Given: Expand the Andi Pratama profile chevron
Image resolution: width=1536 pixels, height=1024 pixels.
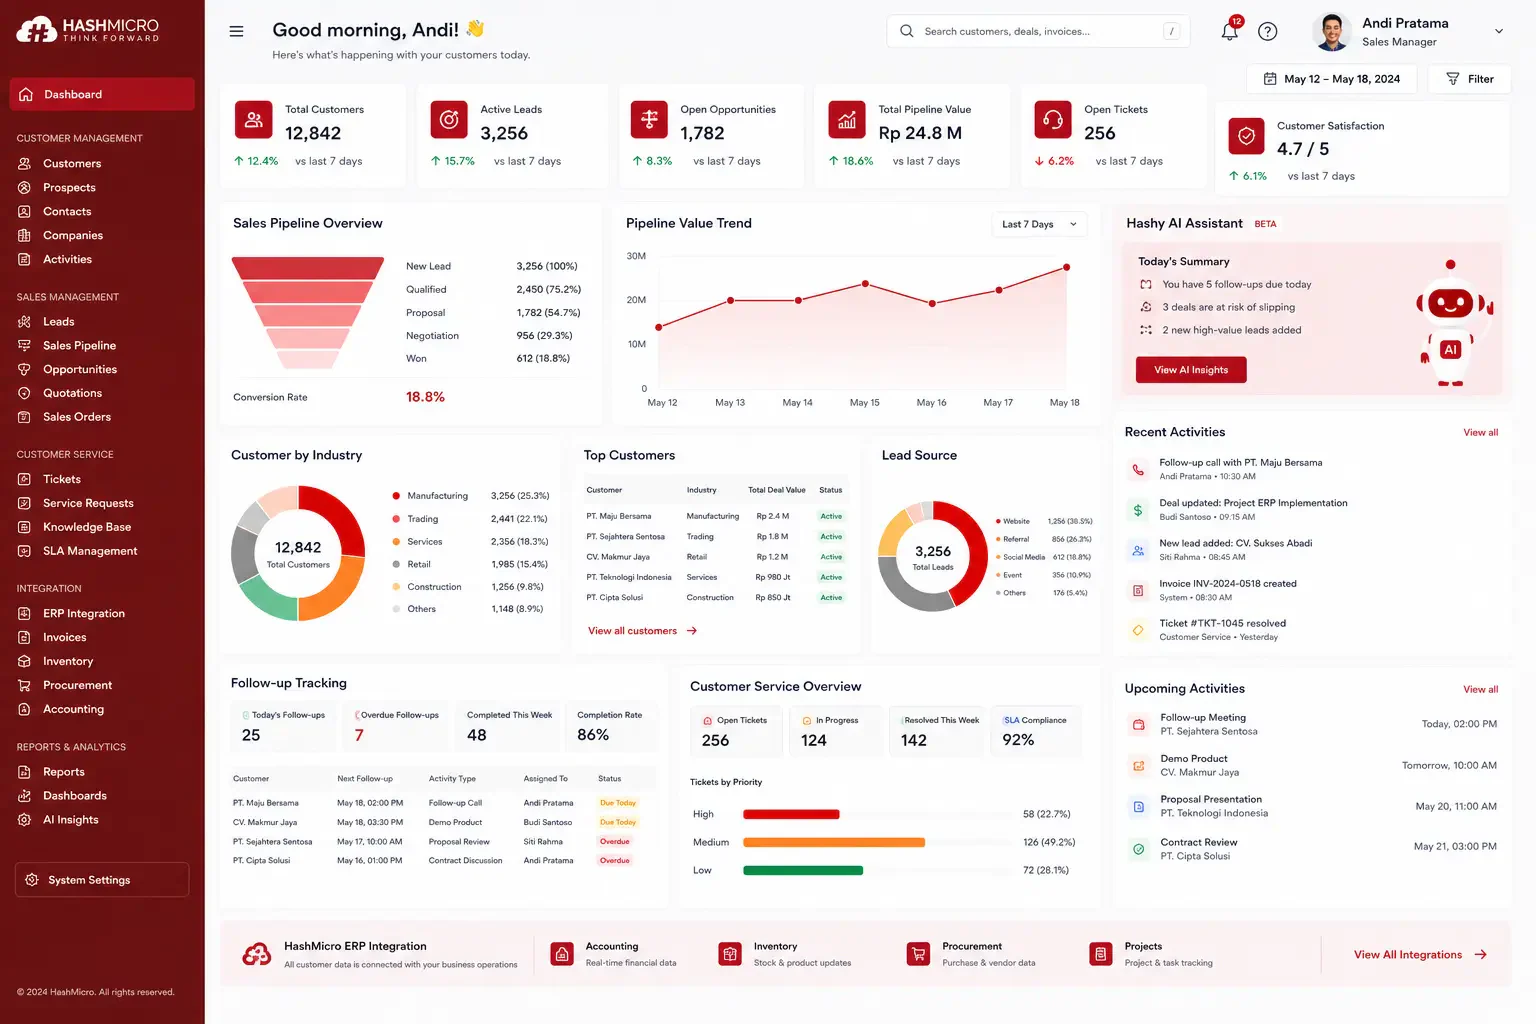Looking at the screenshot, I should (x=1498, y=31).
